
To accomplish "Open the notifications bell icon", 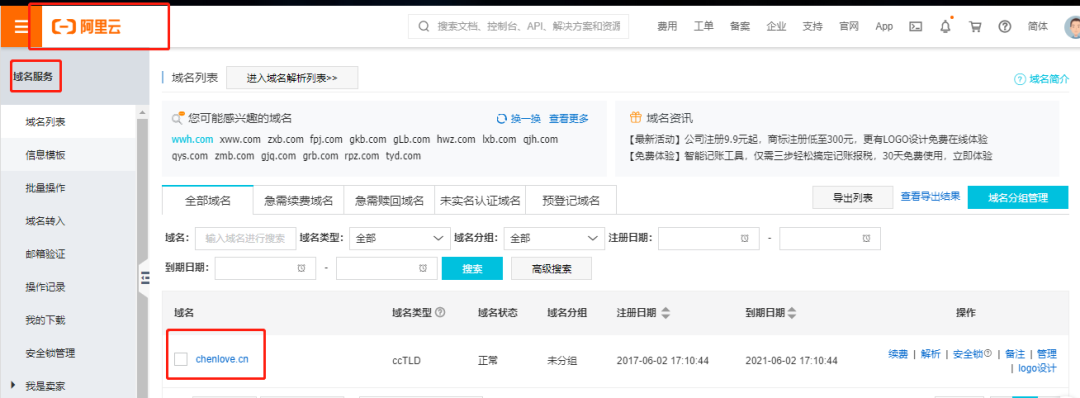I will (946, 27).
